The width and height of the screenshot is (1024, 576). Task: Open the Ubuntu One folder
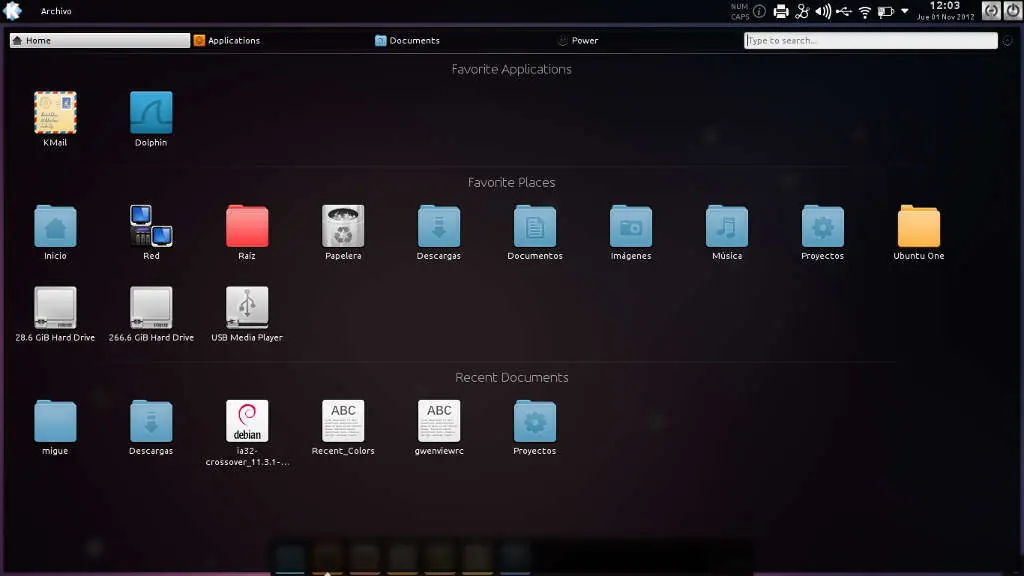coord(919,232)
